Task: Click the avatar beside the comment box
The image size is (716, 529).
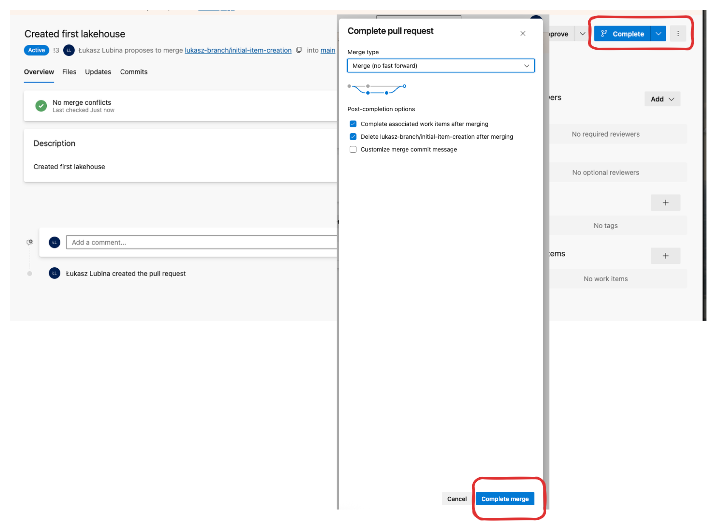Action: (x=55, y=242)
